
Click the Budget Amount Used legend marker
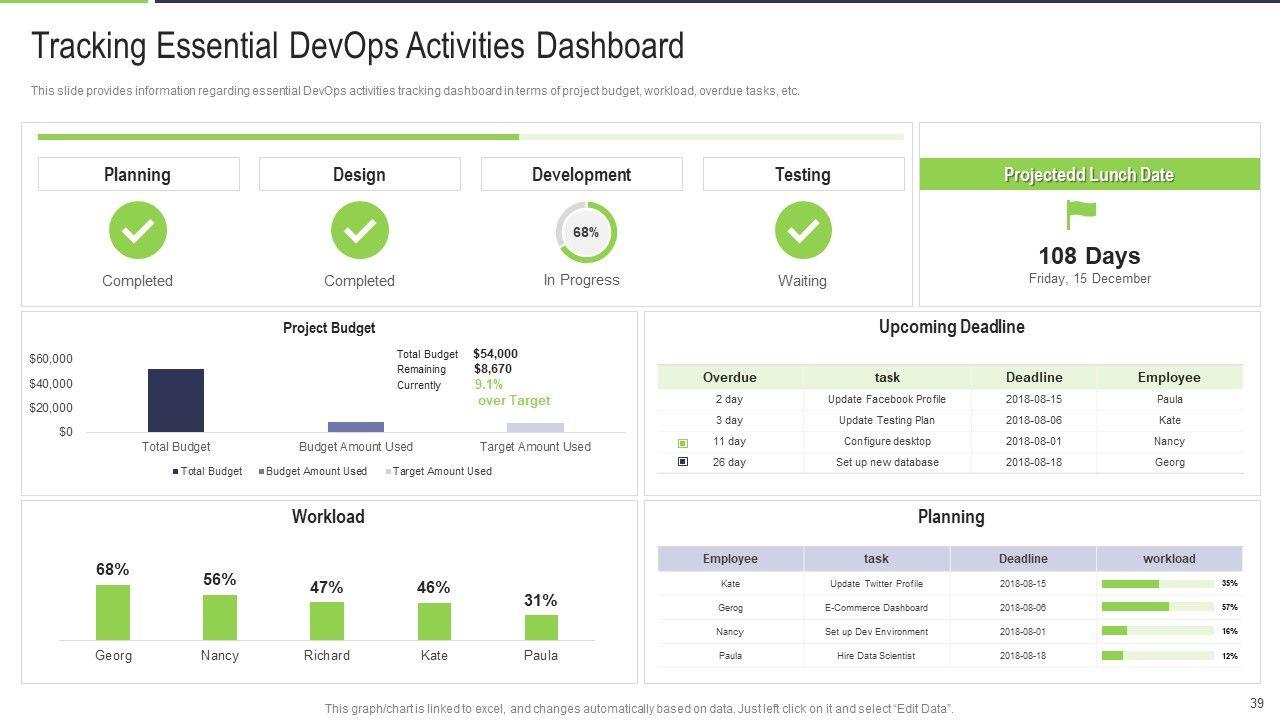pyautogui.click(x=262, y=472)
